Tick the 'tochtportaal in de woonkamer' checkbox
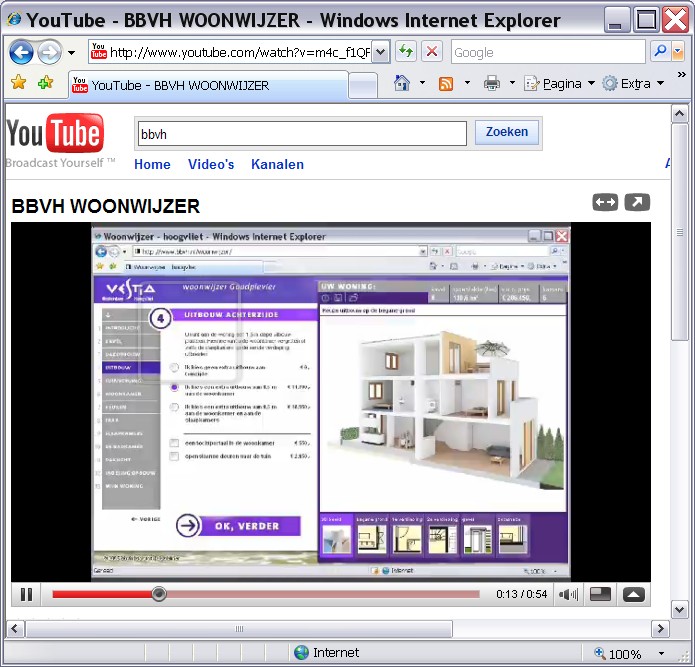Viewport: 695px width, 667px height. pos(174,443)
